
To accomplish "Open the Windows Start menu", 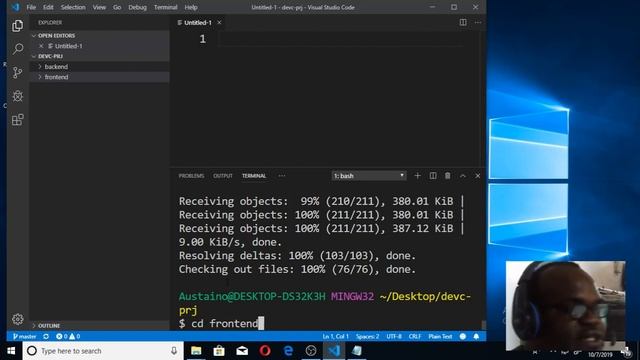I will pos(11,351).
